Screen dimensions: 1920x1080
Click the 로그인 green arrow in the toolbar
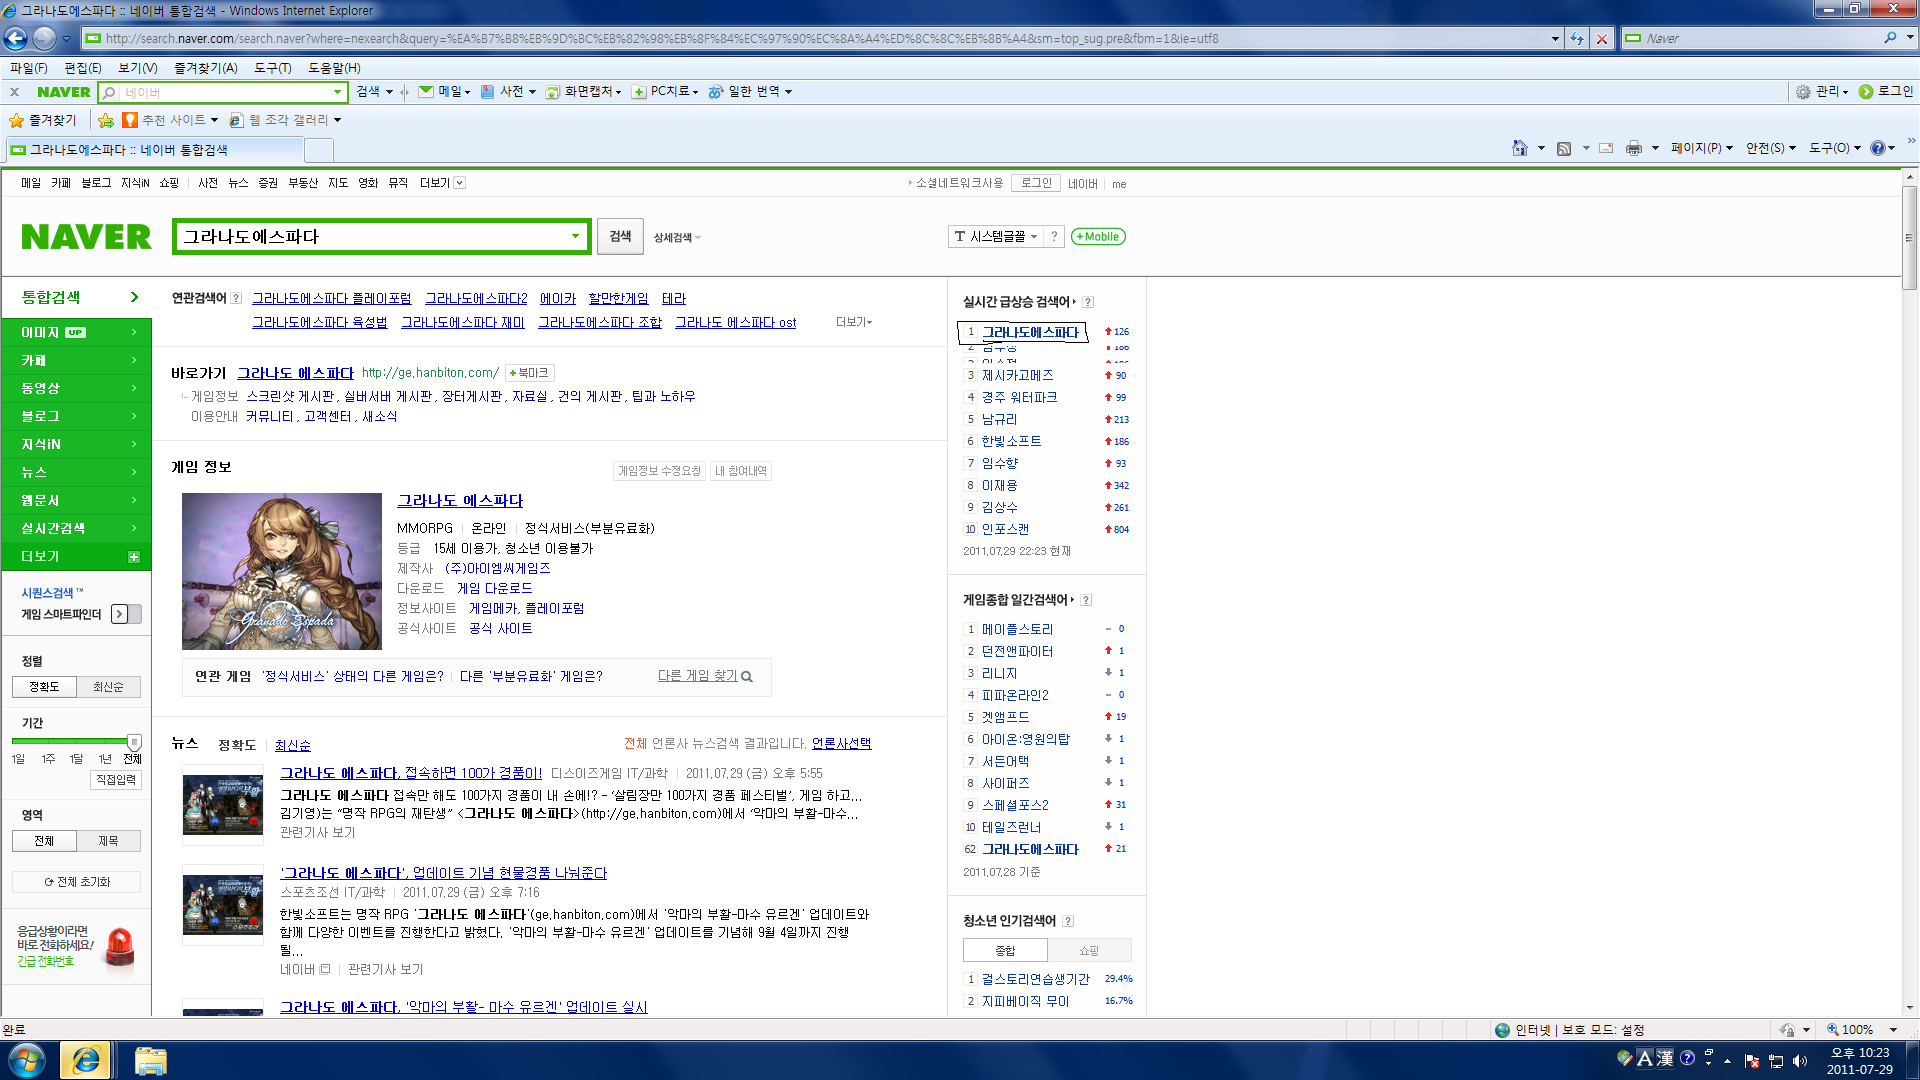pyautogui.click(x=1866, y=91)
